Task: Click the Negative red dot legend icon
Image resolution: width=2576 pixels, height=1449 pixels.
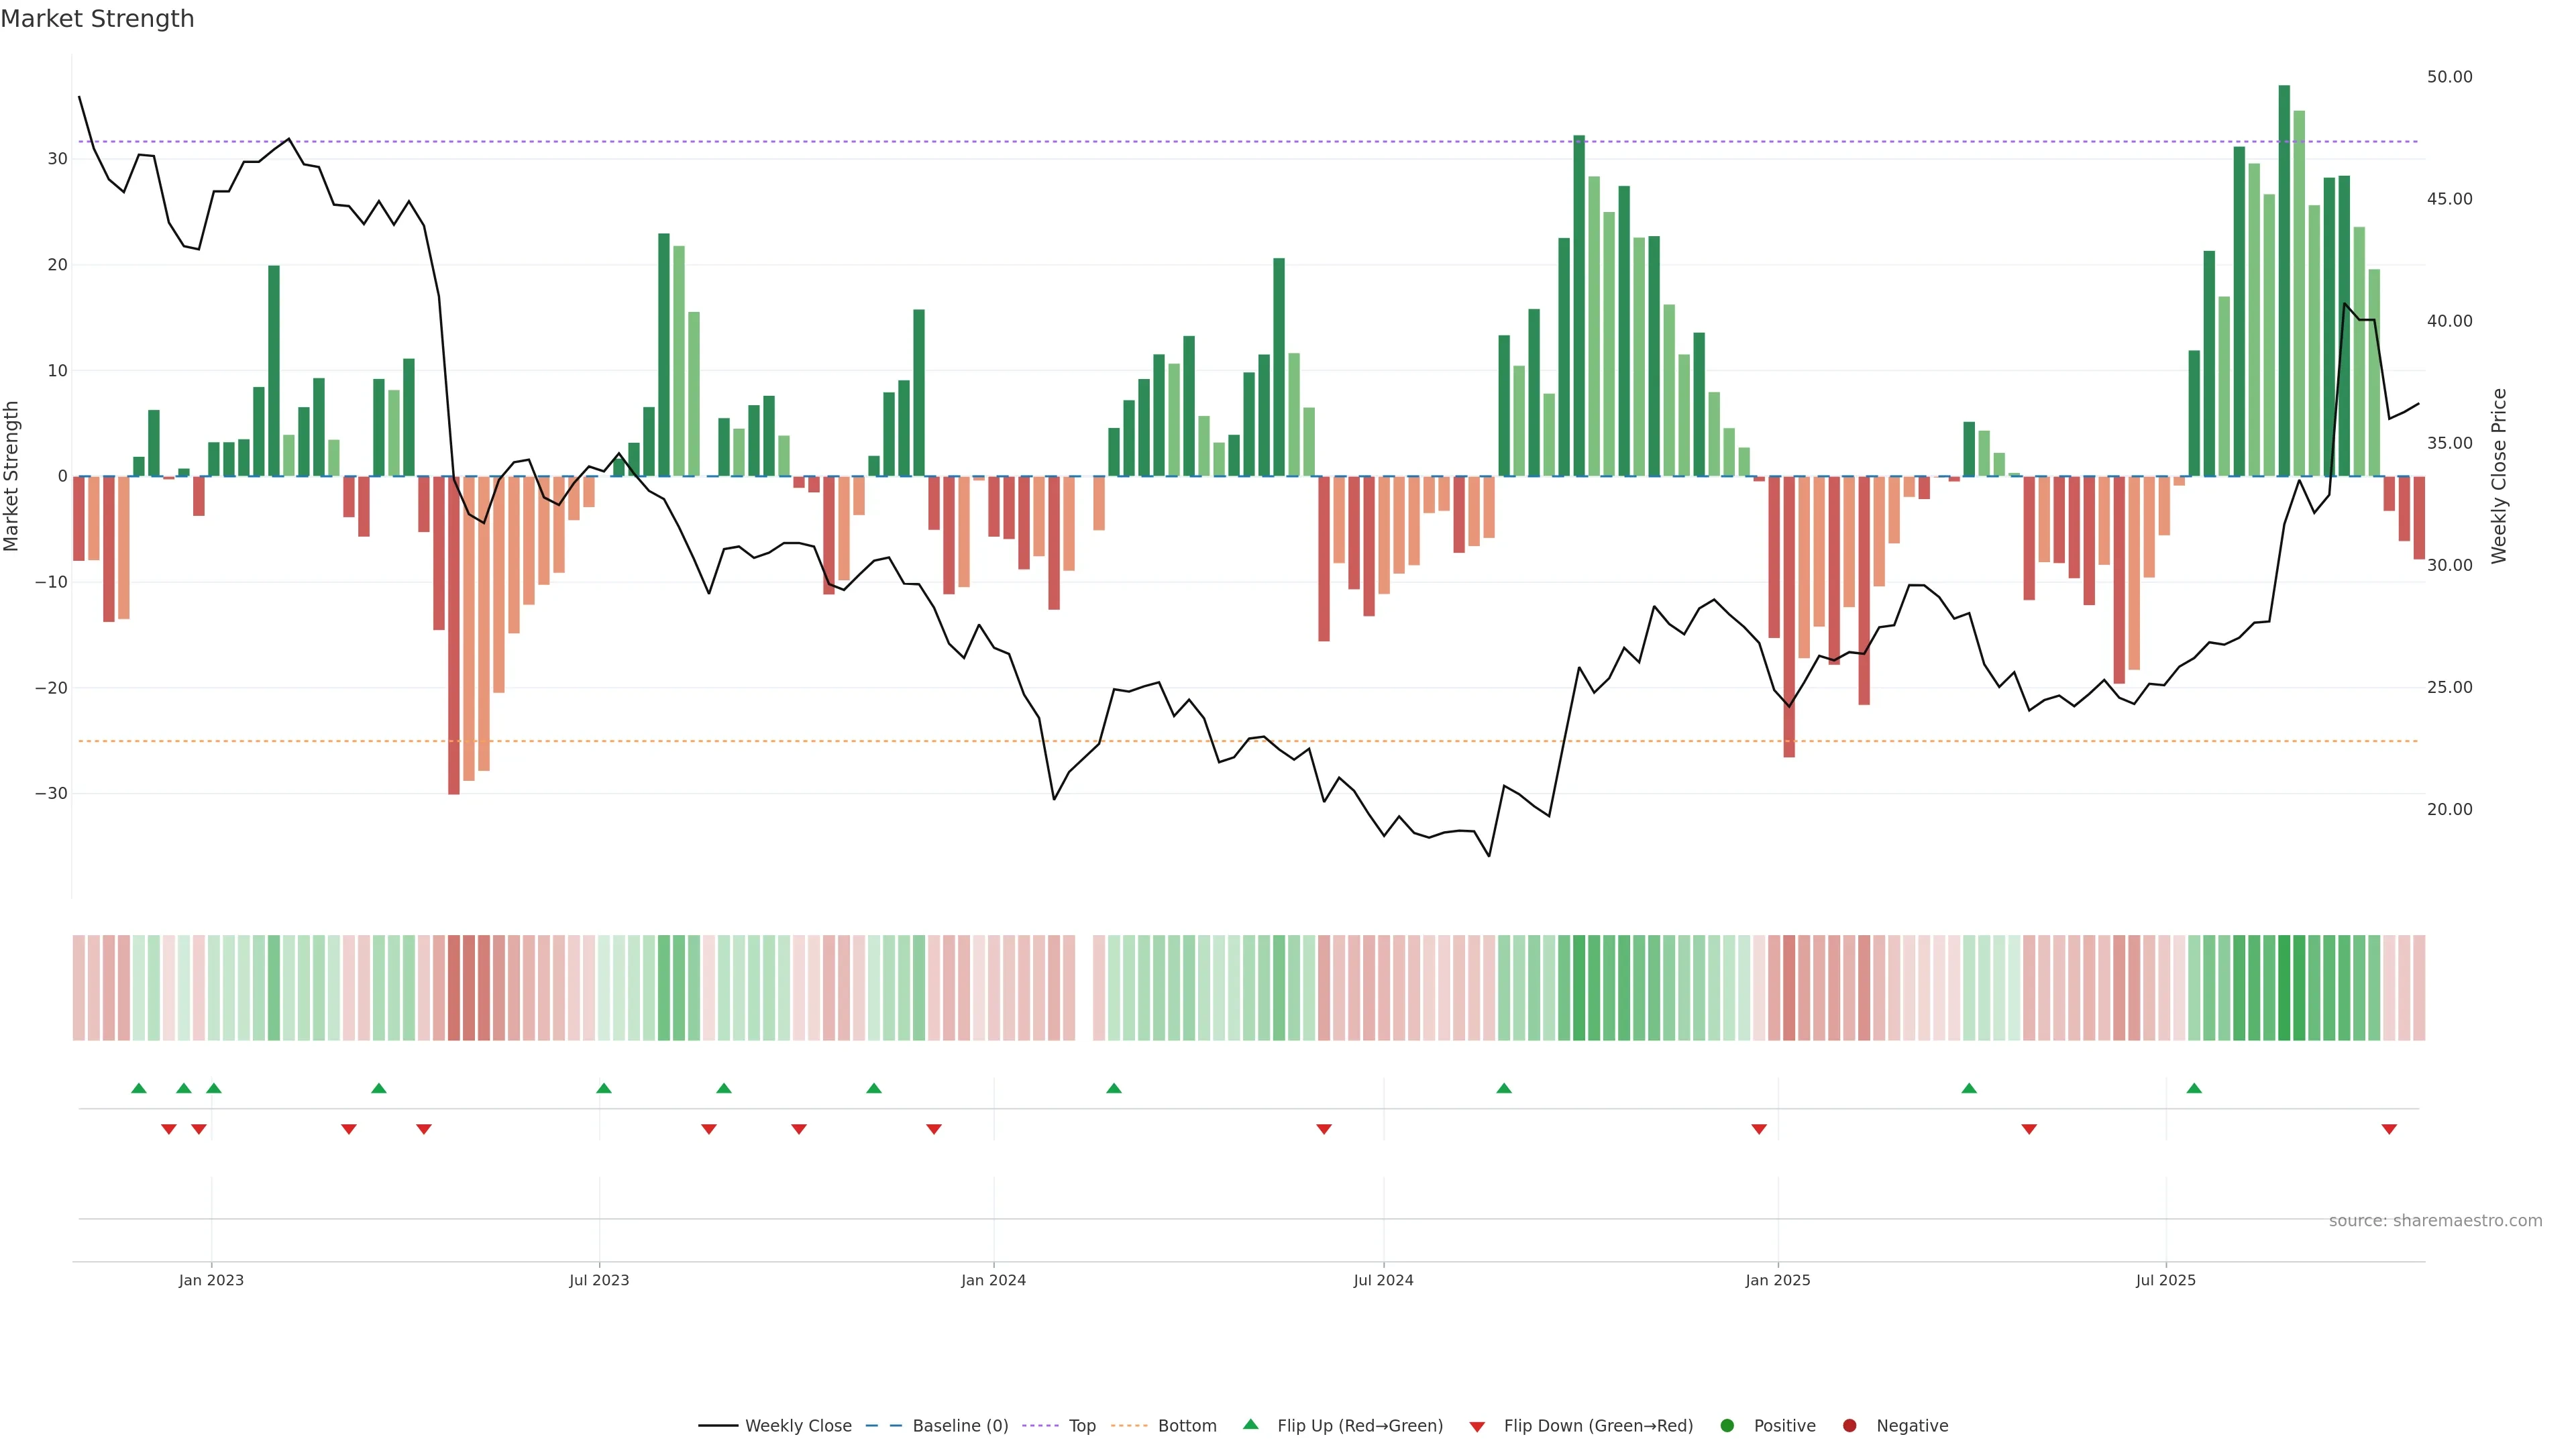Action: tap(1849, 1425)
